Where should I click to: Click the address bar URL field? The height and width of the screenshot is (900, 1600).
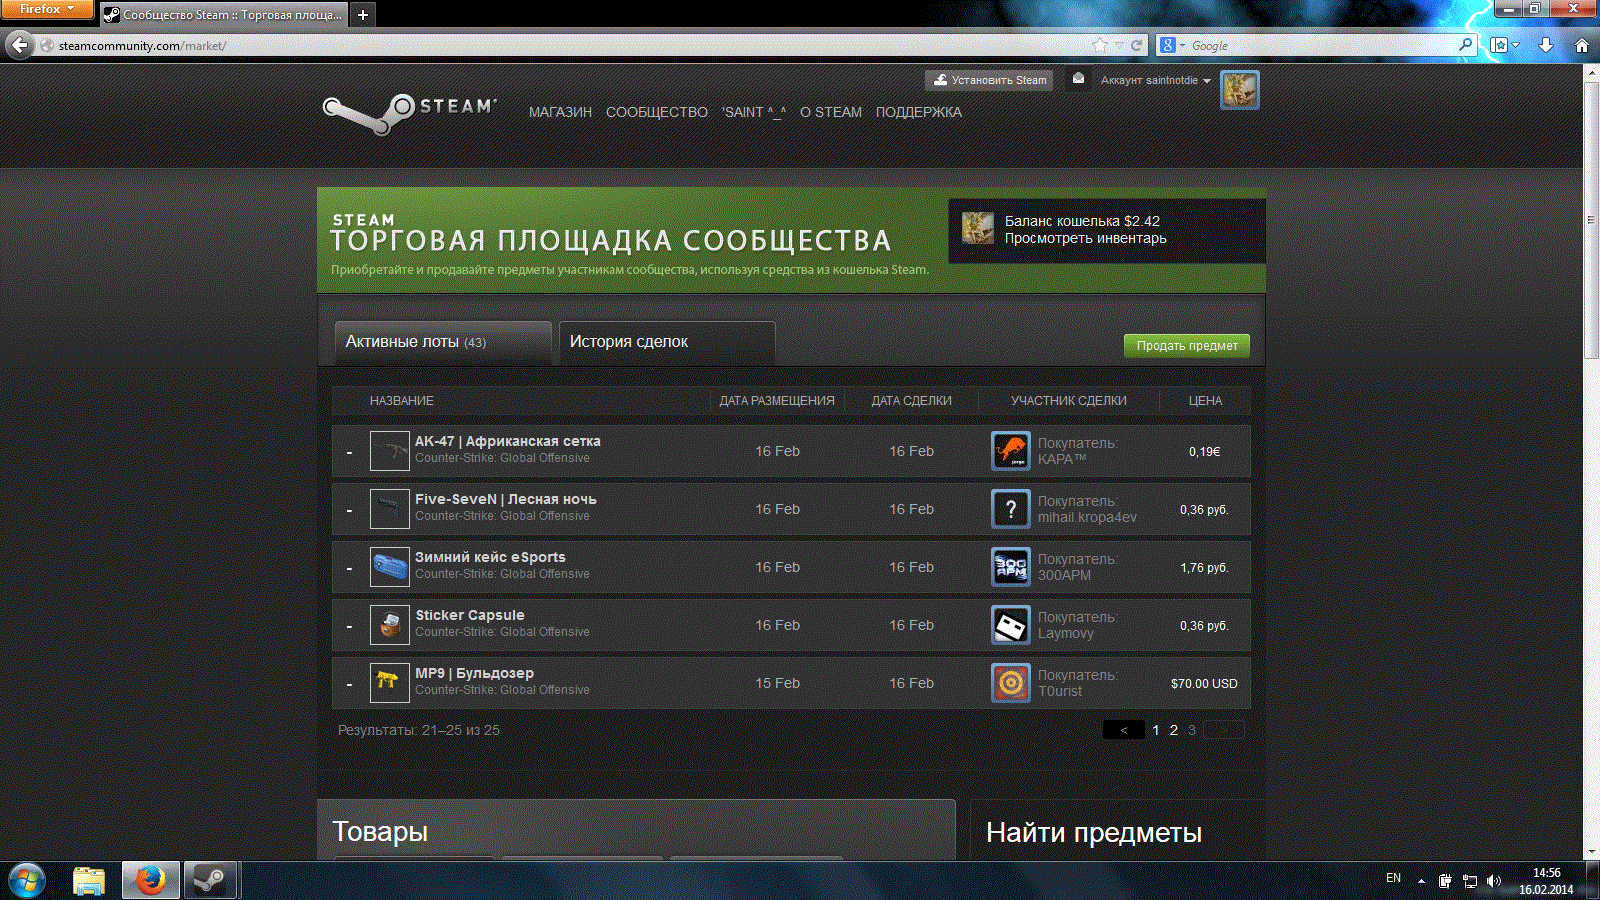(x=570, y=45)
